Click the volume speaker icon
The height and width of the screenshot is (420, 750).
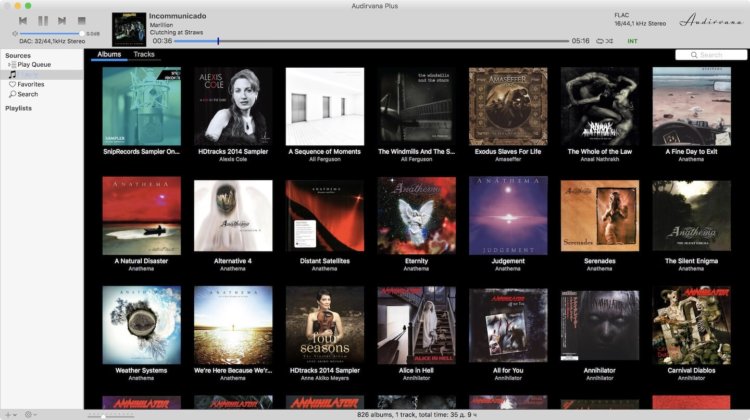pyautogui.click(x=15, y=33)
